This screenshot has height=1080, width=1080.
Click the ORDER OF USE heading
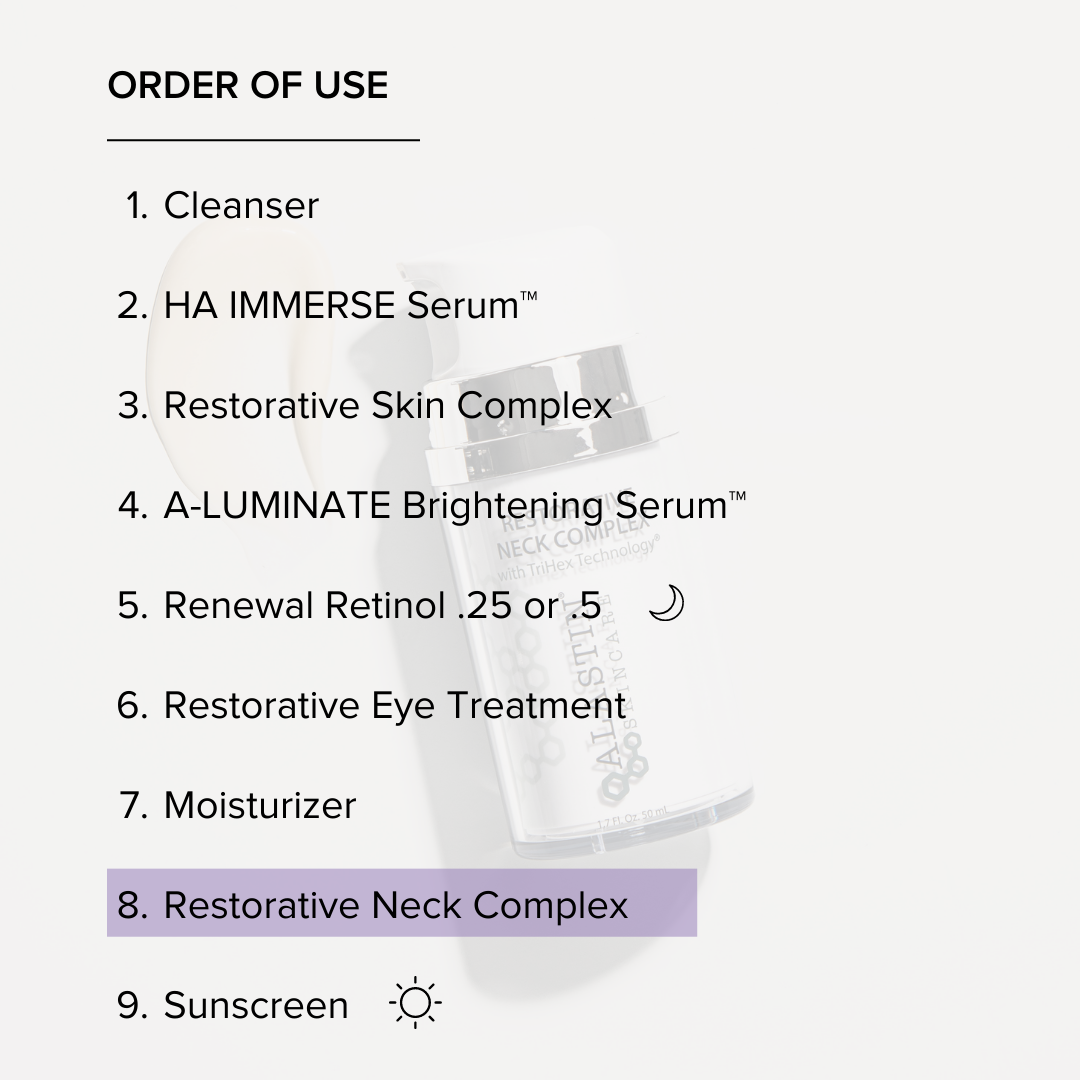click(x=247, y=85)
